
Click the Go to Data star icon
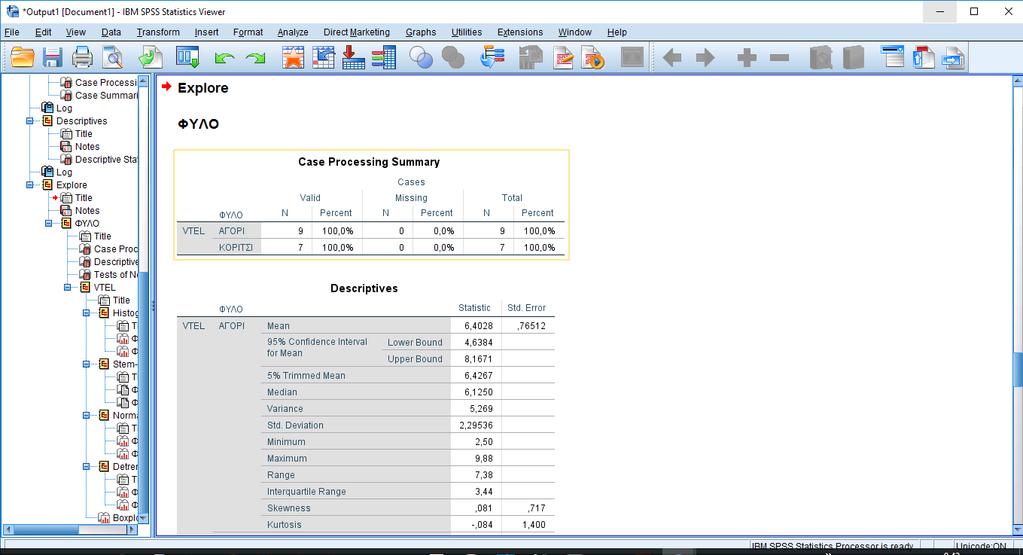coord(293,57)
